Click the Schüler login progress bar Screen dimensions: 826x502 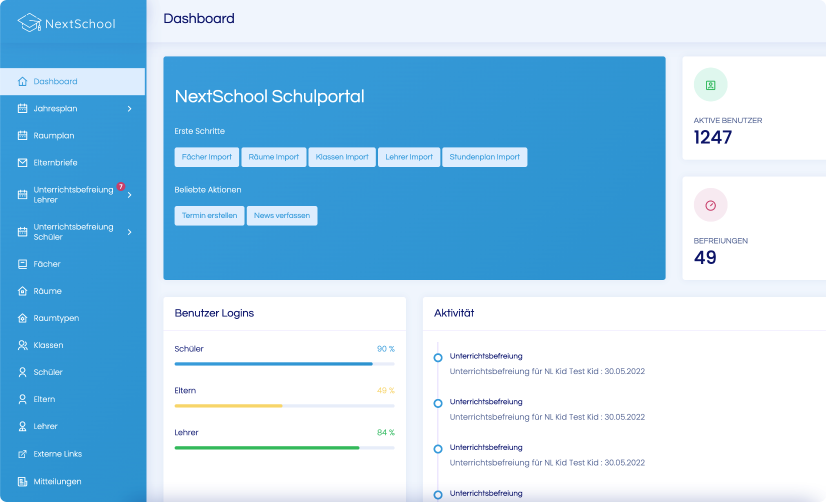pyautogui.click(x=284, y=364)
